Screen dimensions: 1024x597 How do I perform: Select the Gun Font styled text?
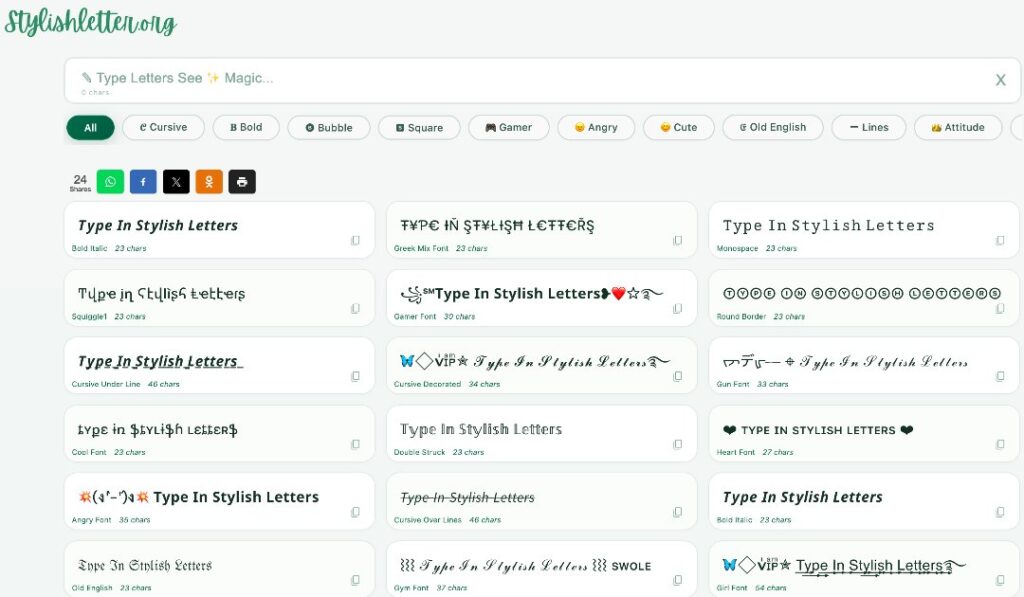[845, 362]
